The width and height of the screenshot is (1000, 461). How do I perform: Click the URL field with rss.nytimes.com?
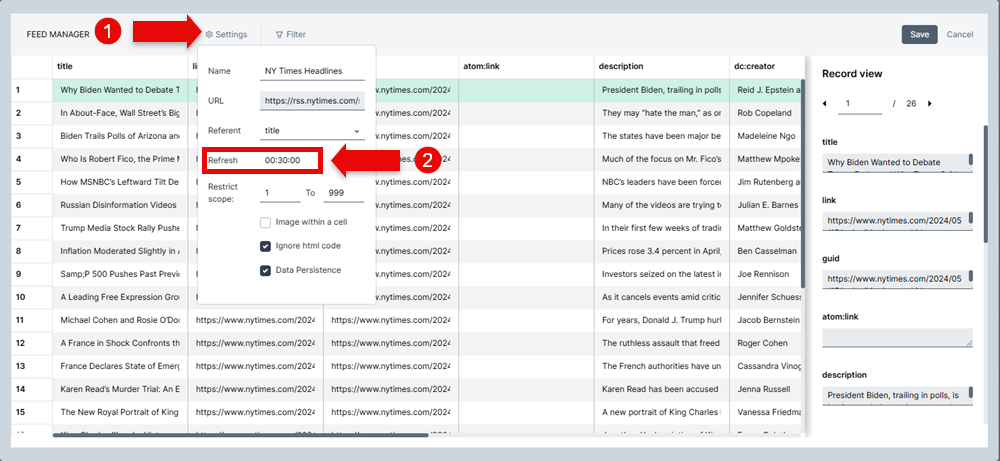click(x=312, y=101)
